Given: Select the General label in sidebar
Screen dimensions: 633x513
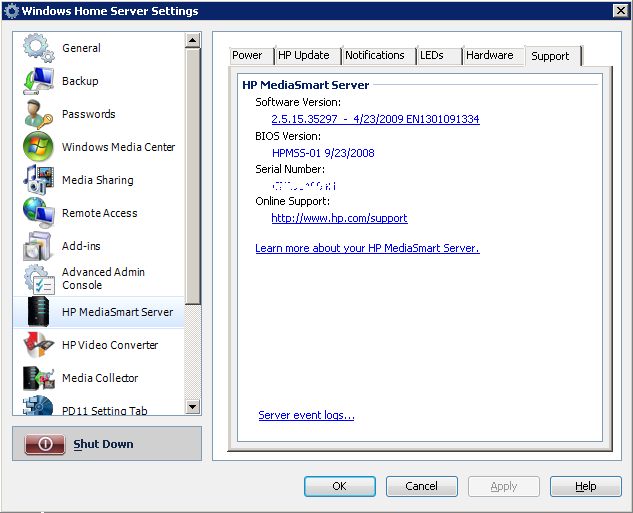Looking at the screenshot, I should coord(82,48).
